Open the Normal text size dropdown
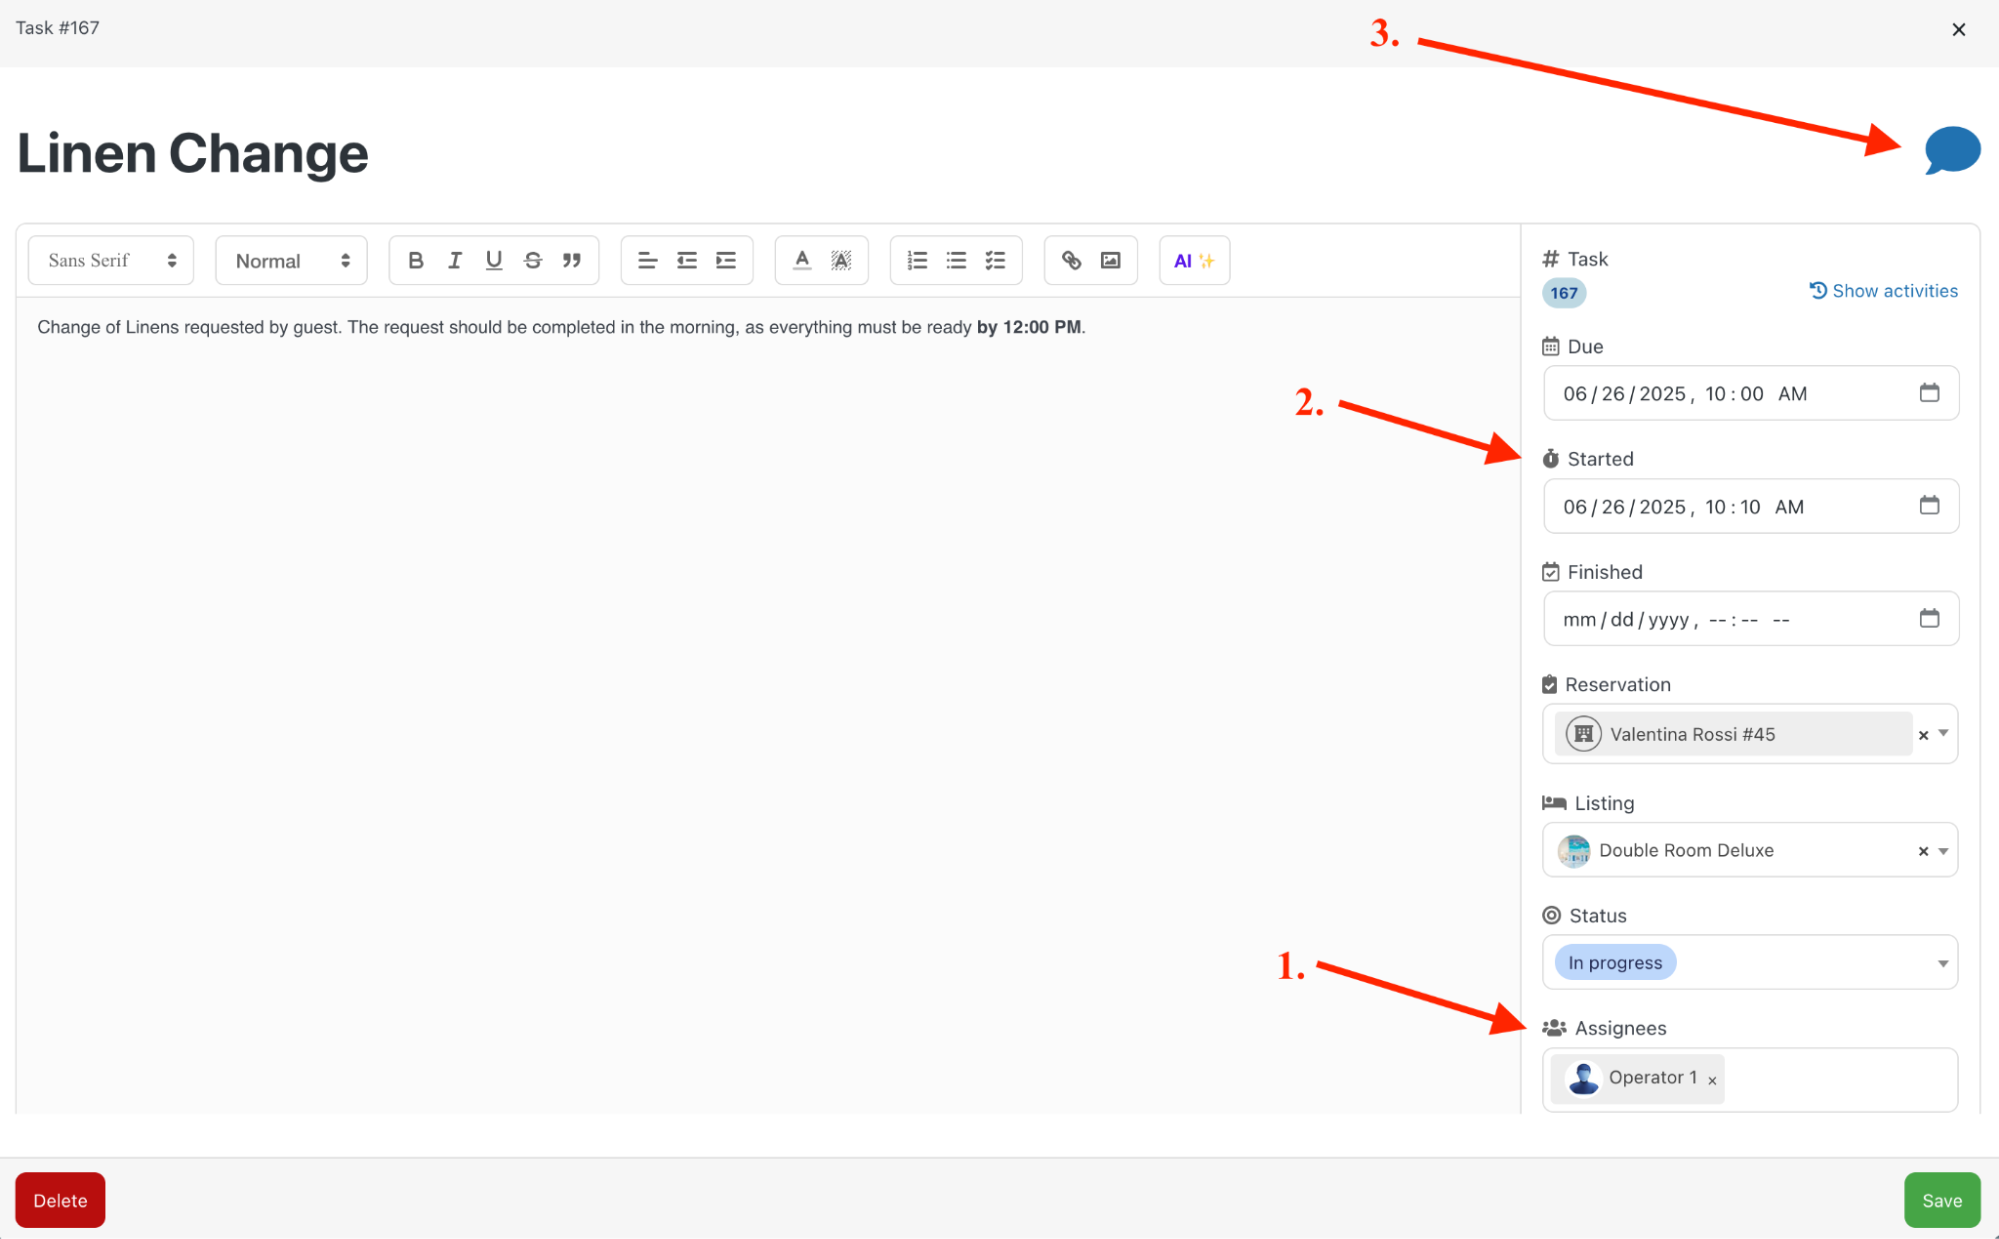The width and height of the screenshot is (1999, 1239). [291, 261]
